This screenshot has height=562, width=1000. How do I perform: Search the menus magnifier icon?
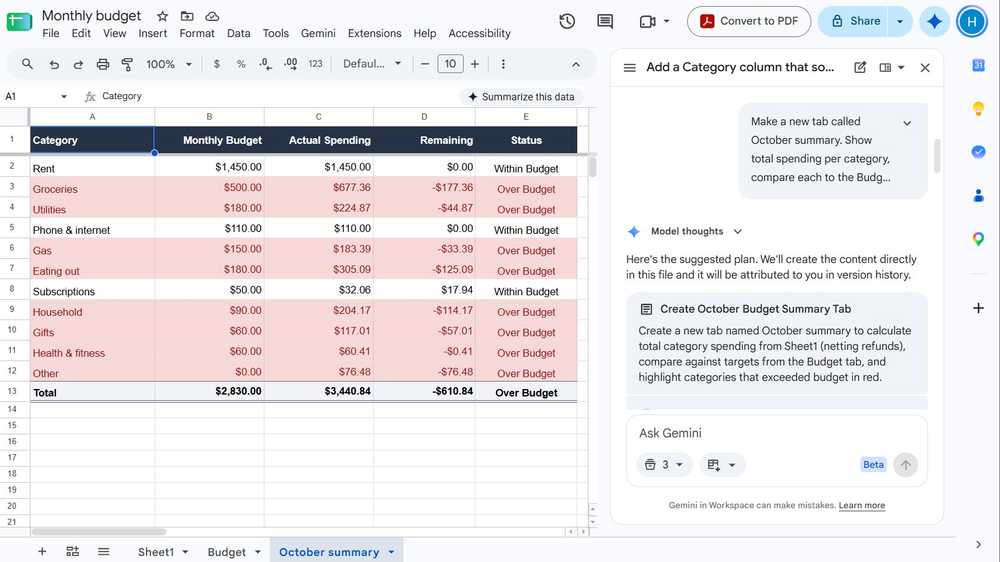27,64
